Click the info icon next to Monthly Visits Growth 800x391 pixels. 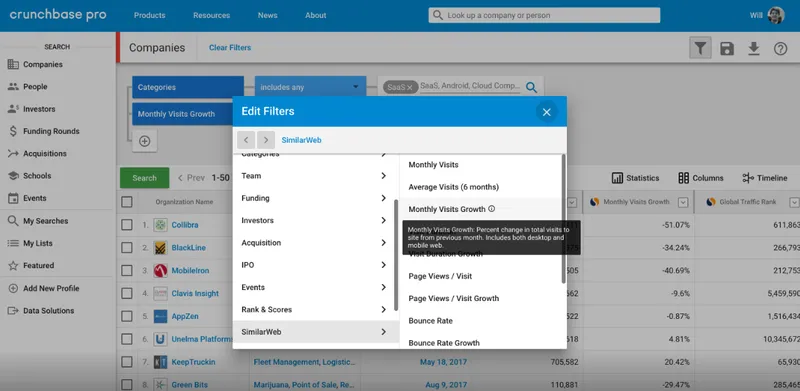[491, 209]
